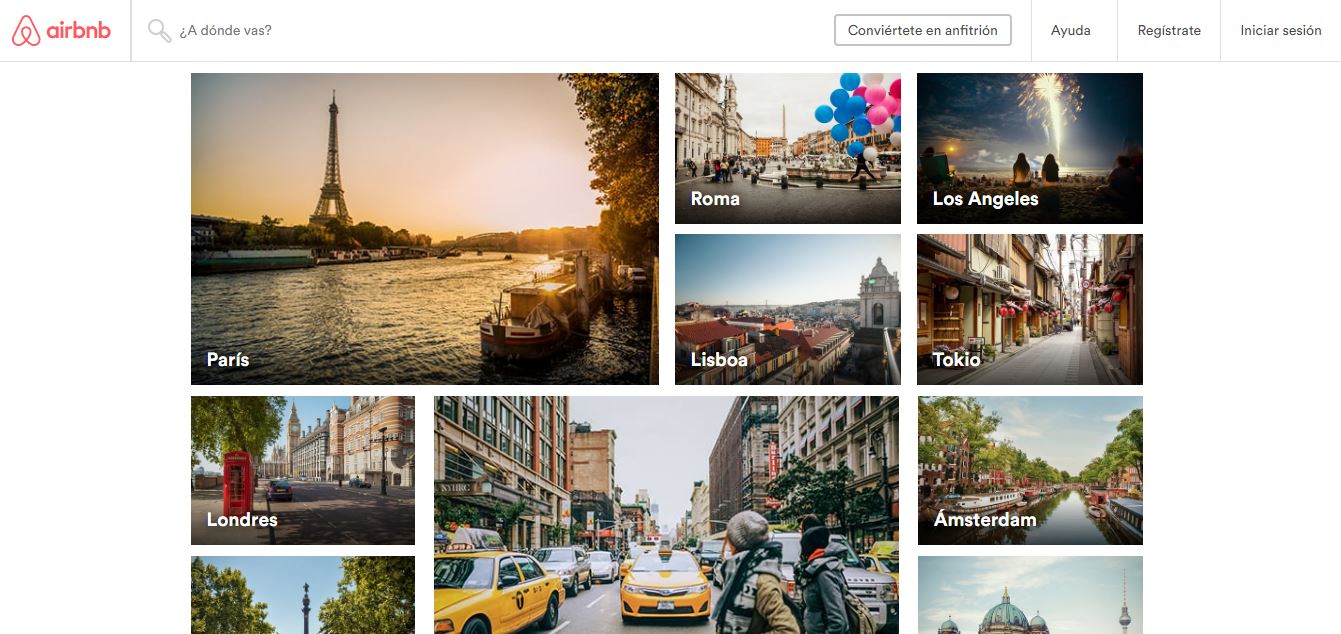Click the Airbnb logo in header

pyautogui.click(x=62, y=31)
